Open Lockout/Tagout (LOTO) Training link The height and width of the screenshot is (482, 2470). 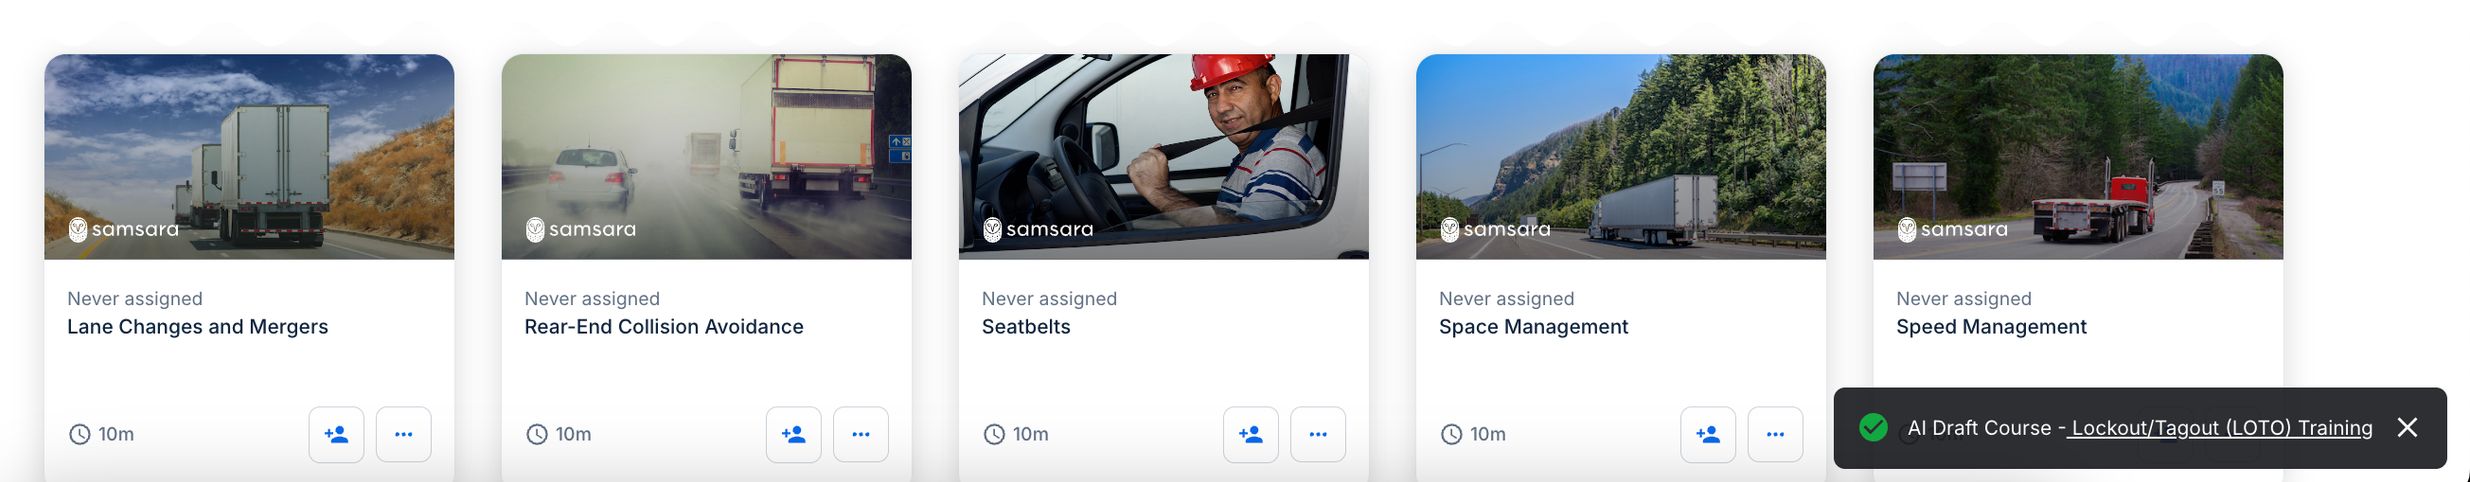[x=2221, y=428]
